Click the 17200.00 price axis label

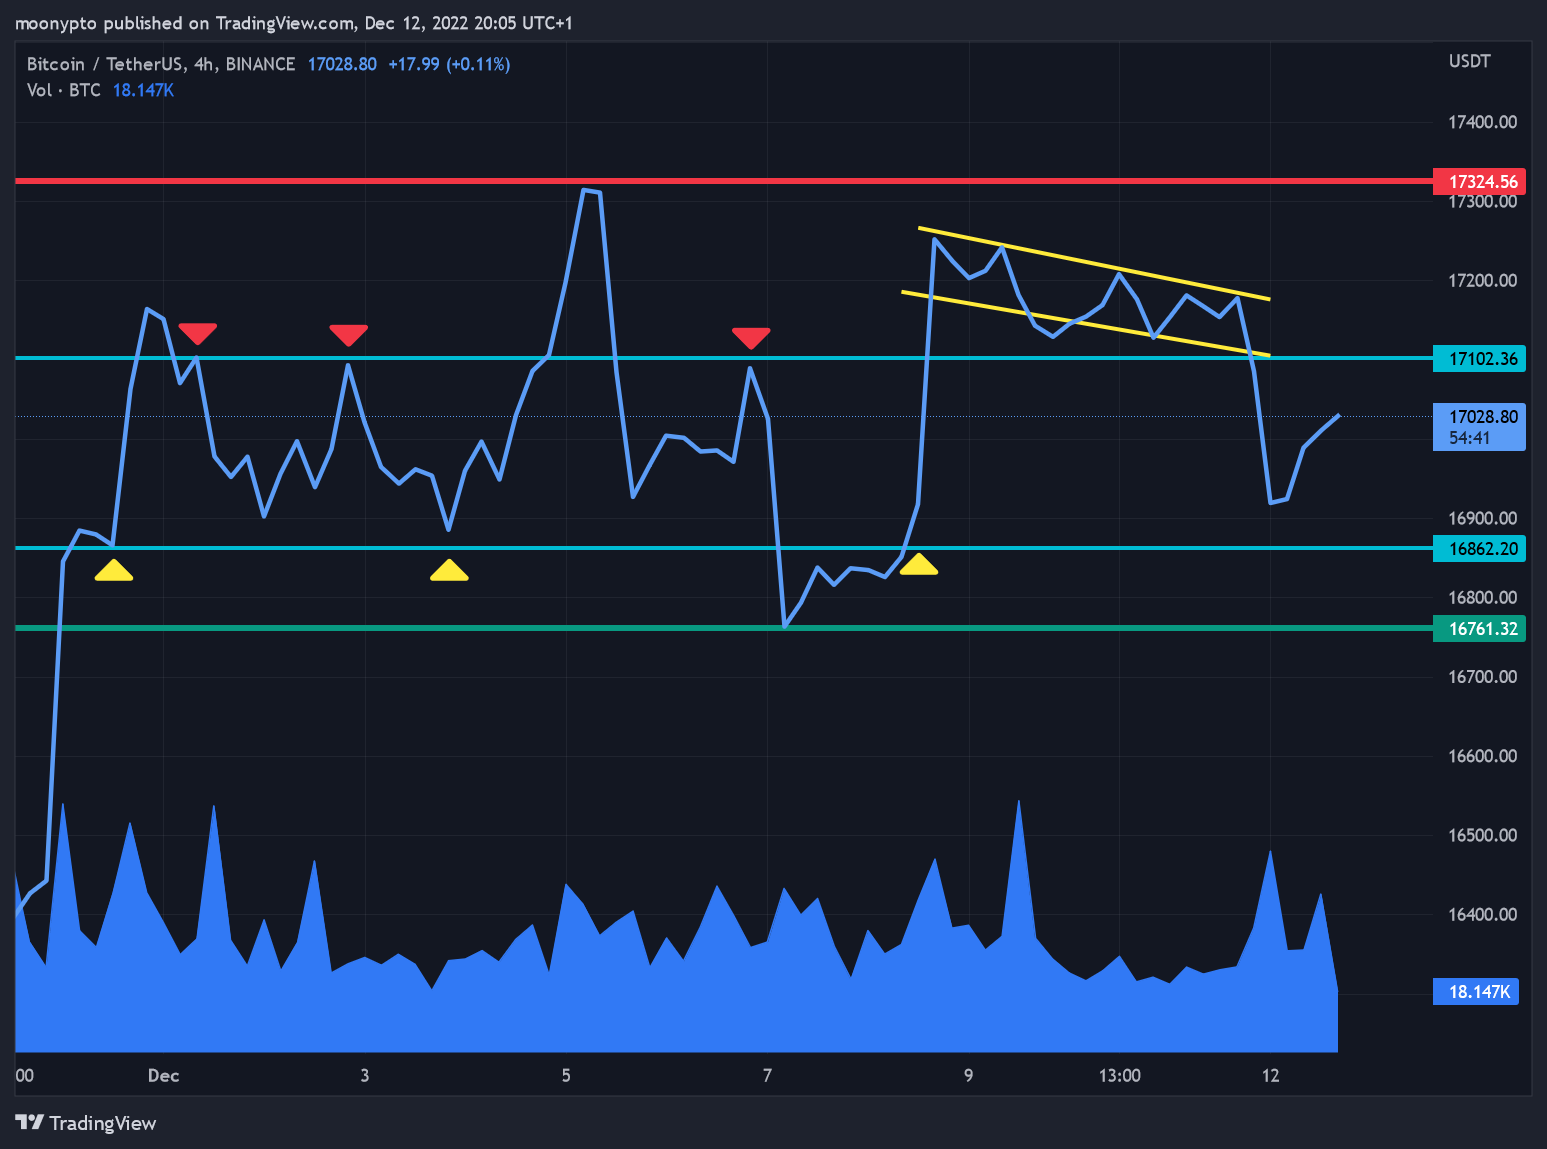[x=1482, y=280]
